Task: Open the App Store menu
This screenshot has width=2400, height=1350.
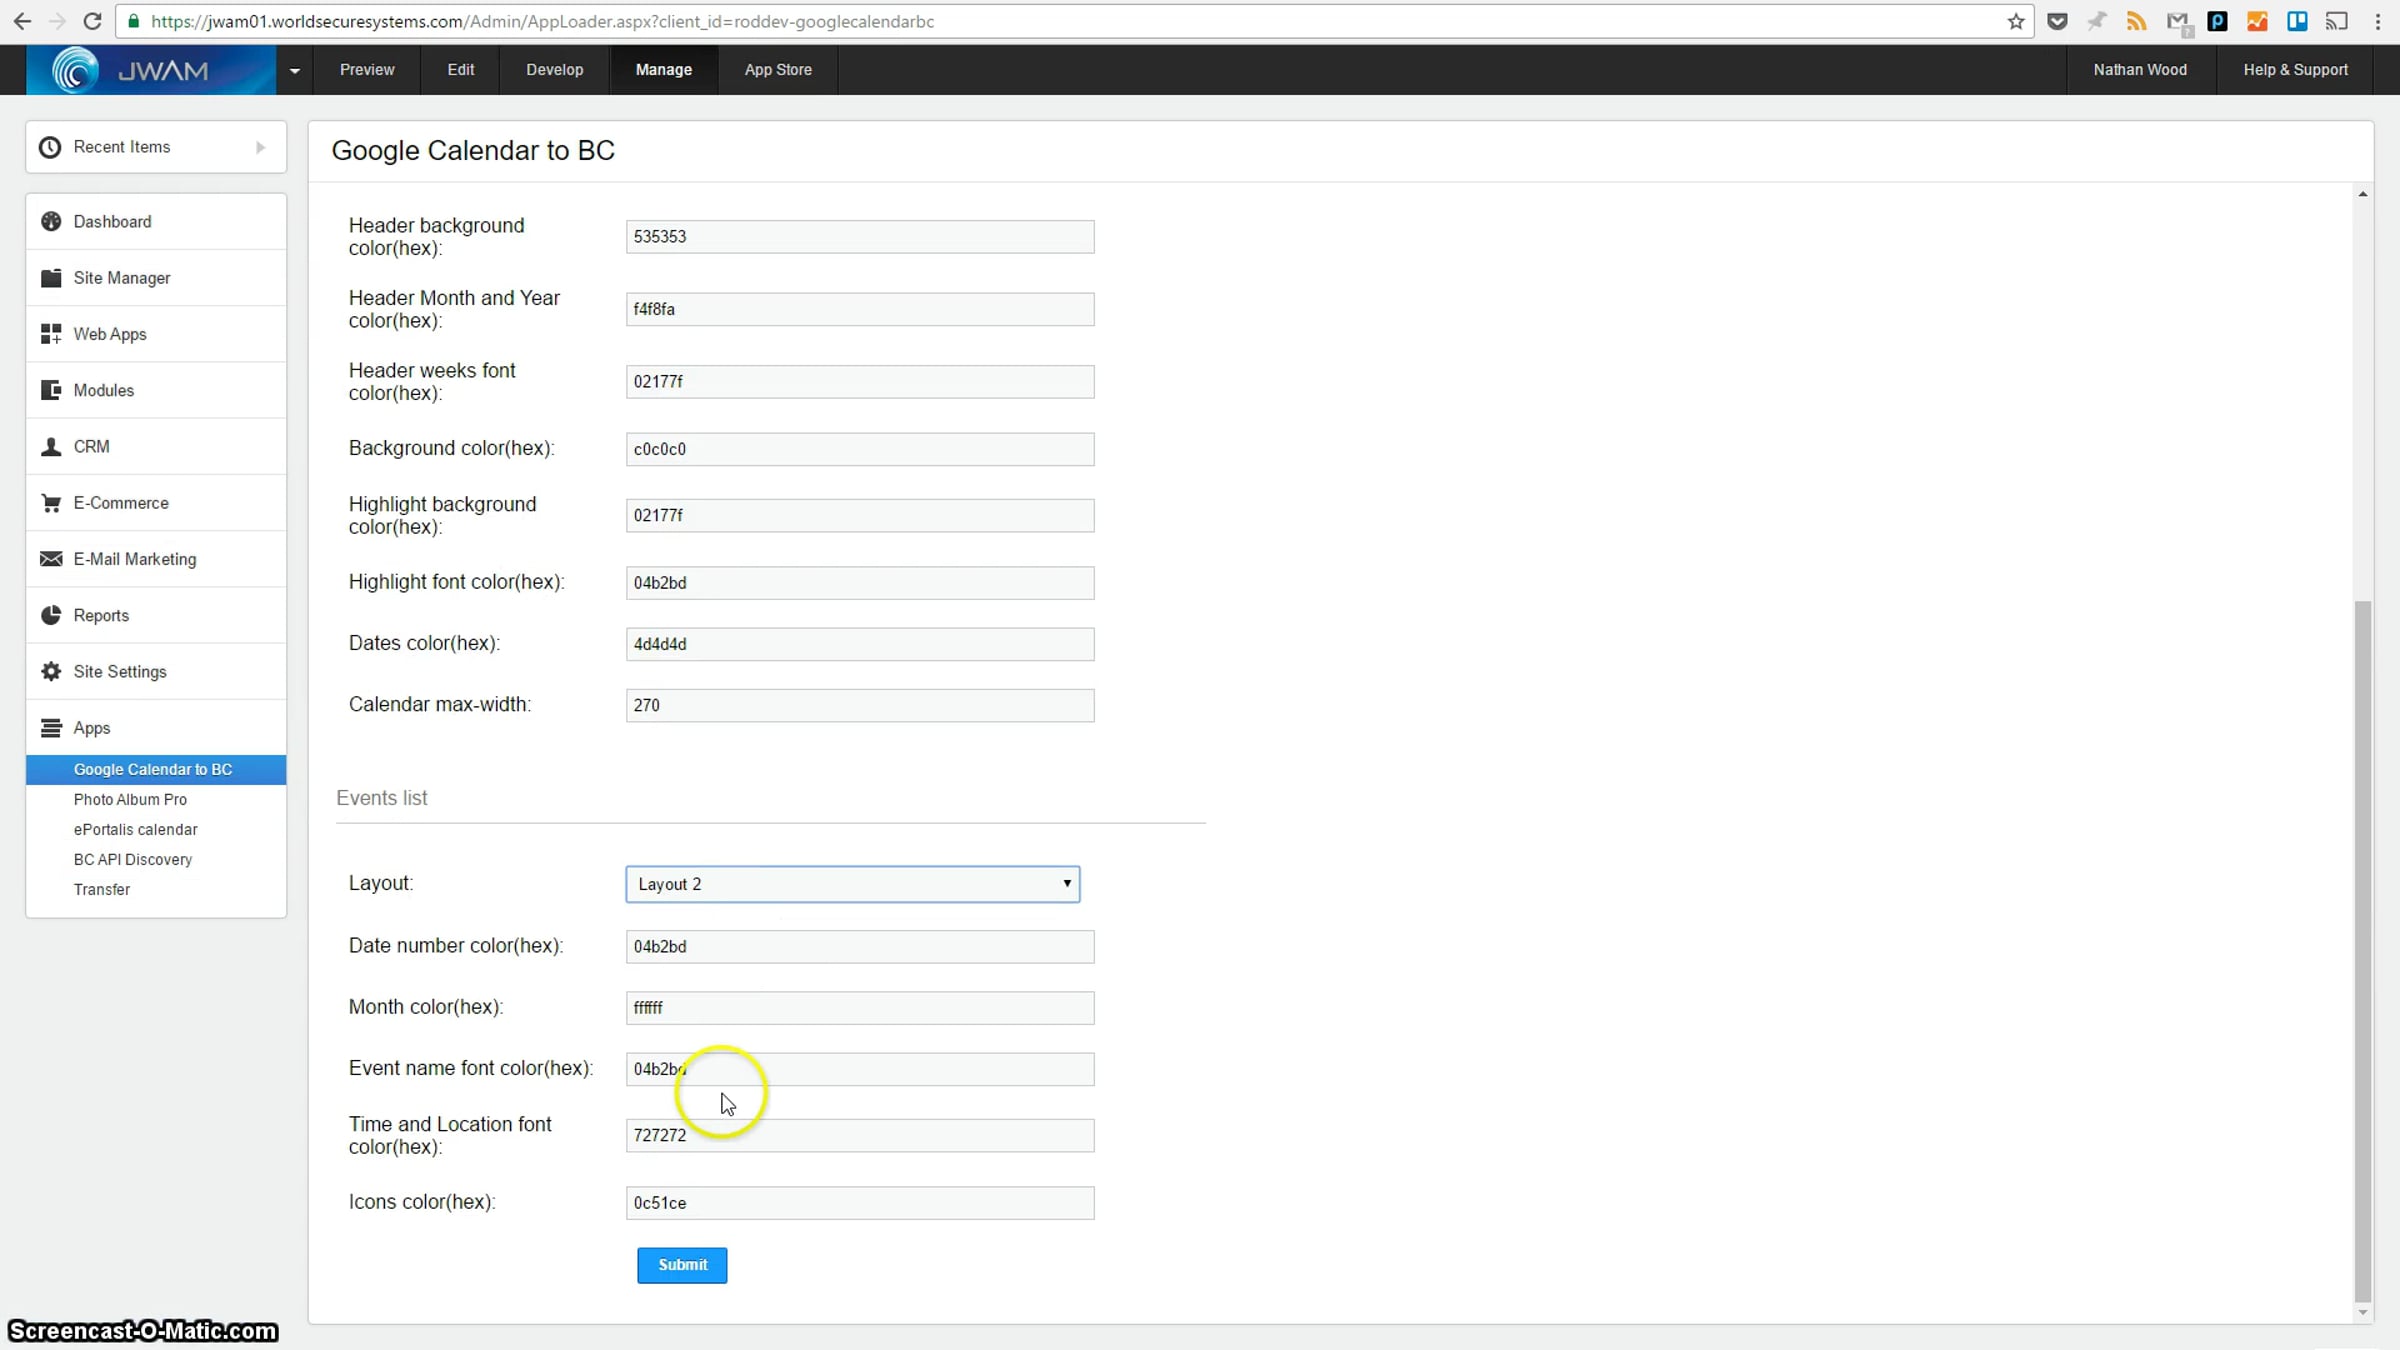Action: coord(778,70)
